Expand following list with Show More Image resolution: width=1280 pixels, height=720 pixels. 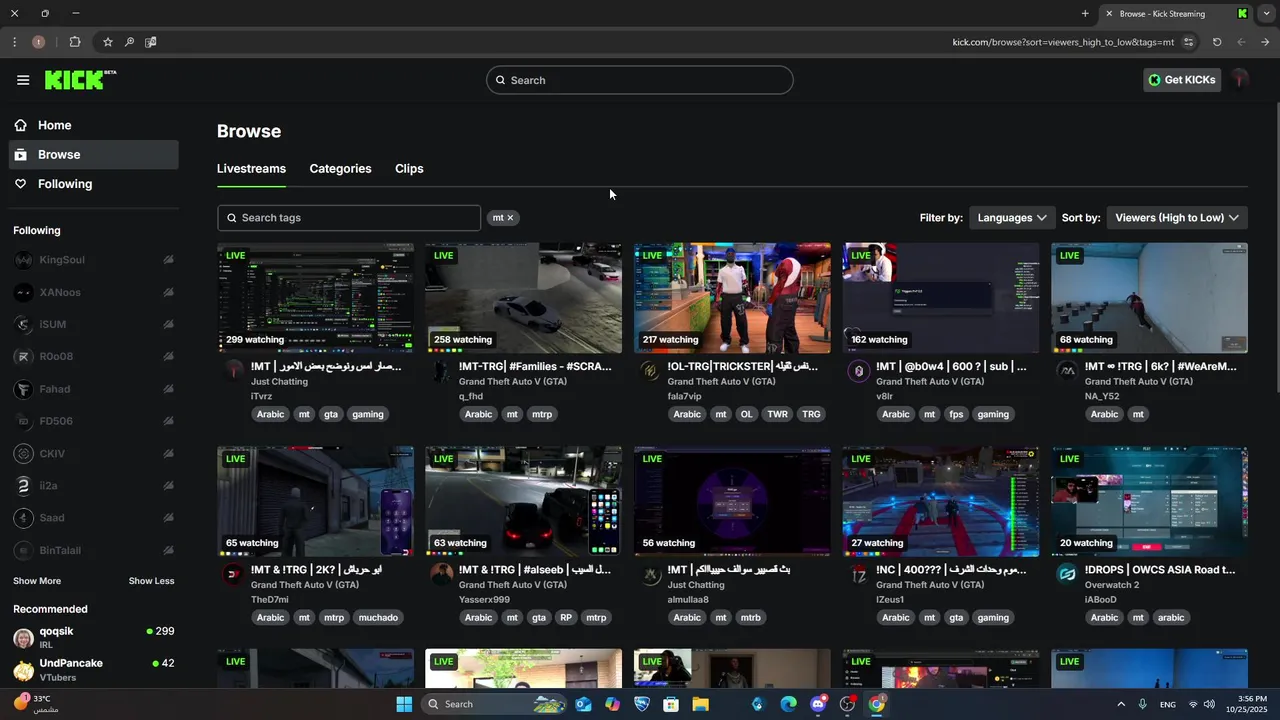(37, 581)
